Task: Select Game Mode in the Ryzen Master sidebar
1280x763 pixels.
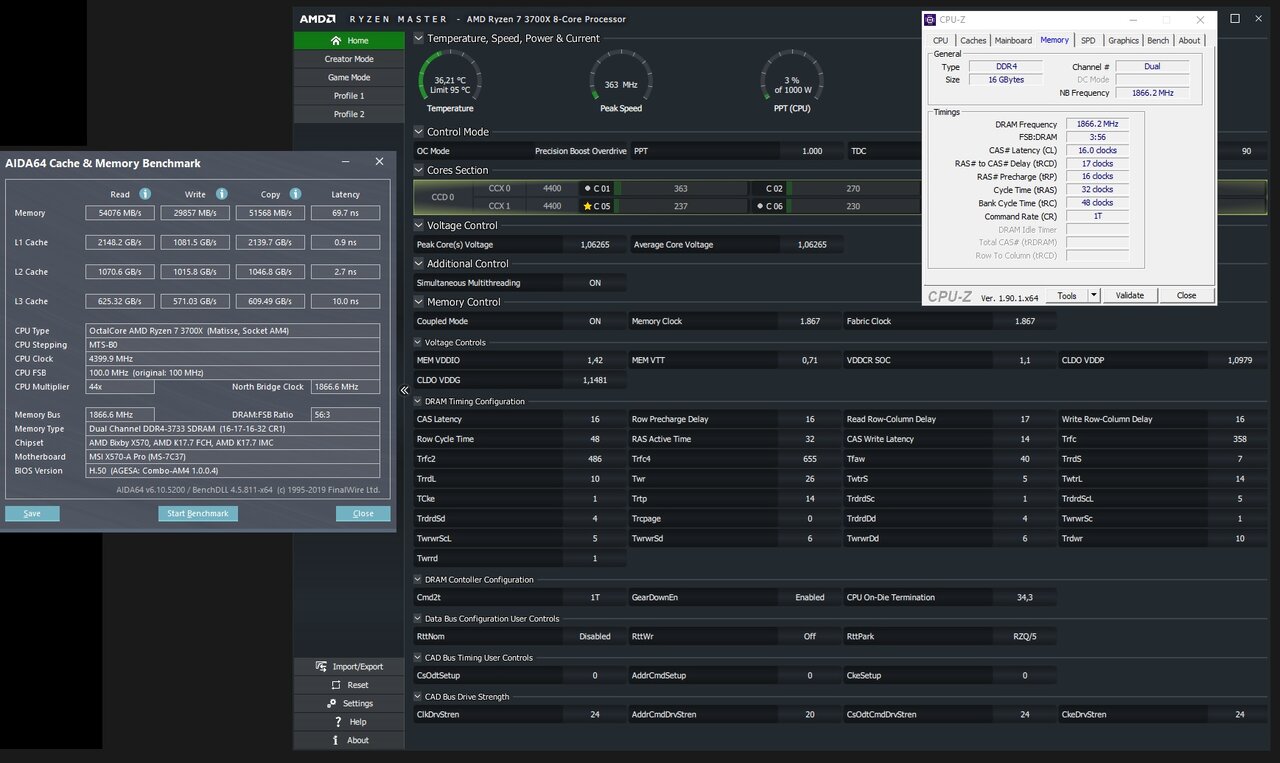Action: 348,77
